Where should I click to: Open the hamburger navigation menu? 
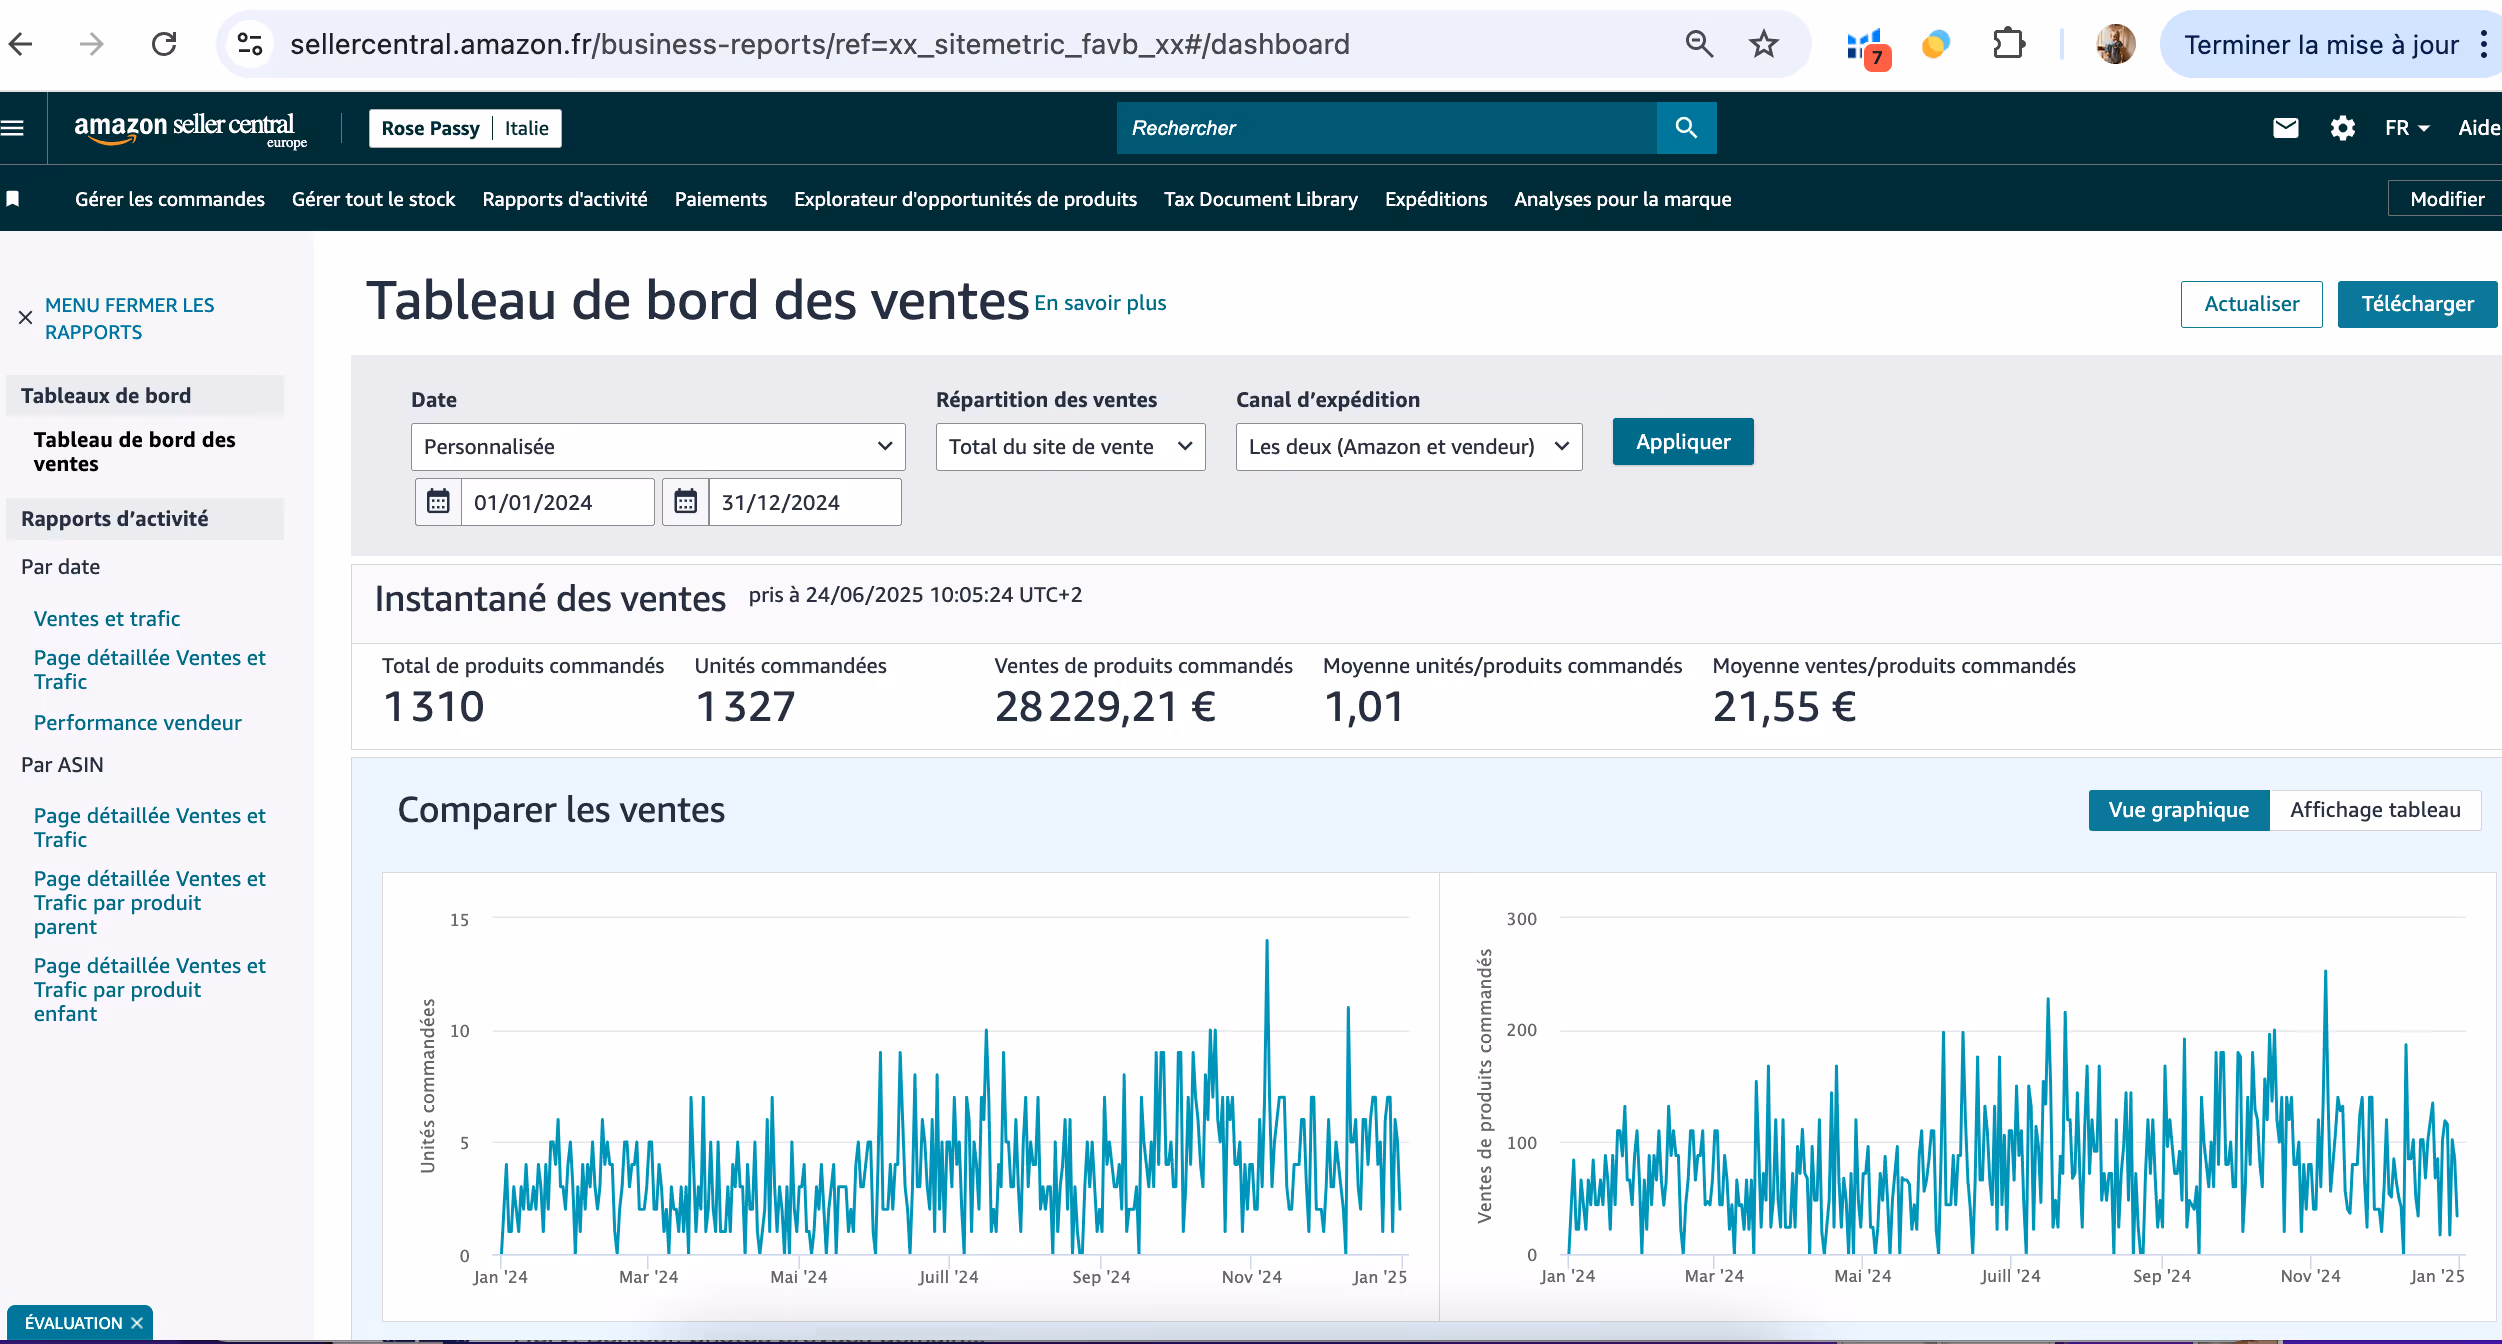pyautogui.click(x=13, y=128)
